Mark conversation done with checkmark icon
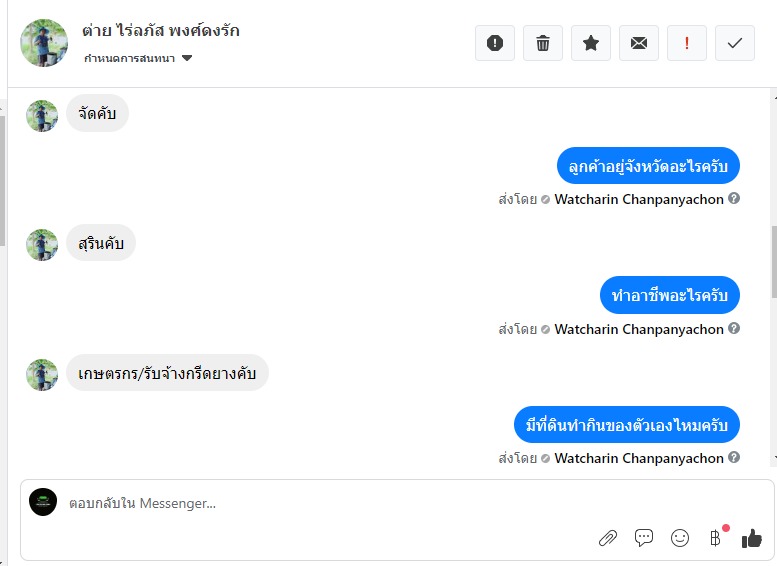 coord(735,43)
